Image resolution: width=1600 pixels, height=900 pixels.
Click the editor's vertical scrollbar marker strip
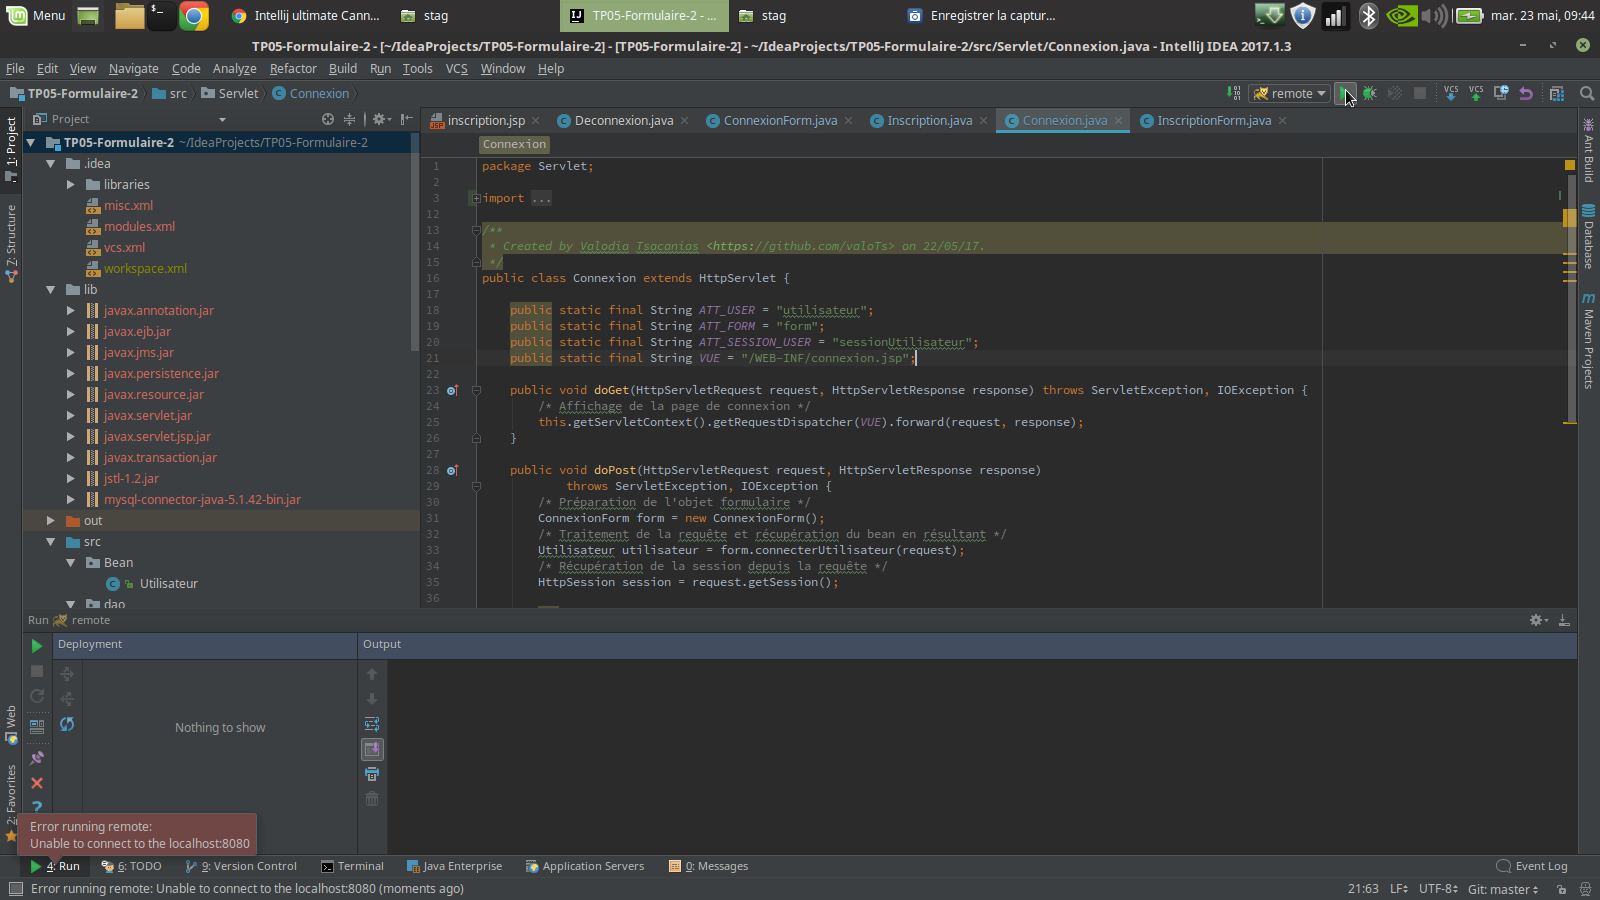1569,300
